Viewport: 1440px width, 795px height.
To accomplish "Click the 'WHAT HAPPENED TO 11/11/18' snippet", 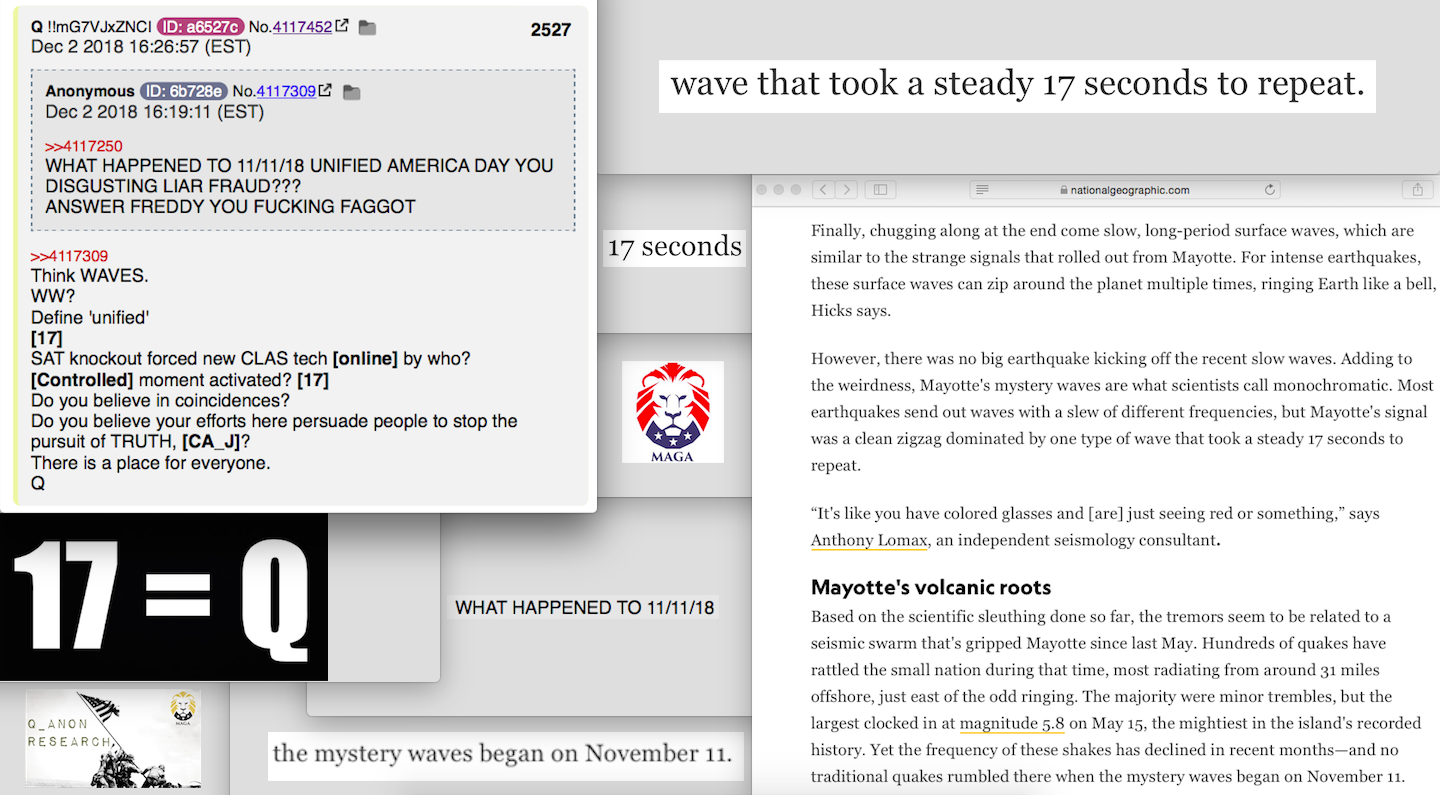I will 585,608.
